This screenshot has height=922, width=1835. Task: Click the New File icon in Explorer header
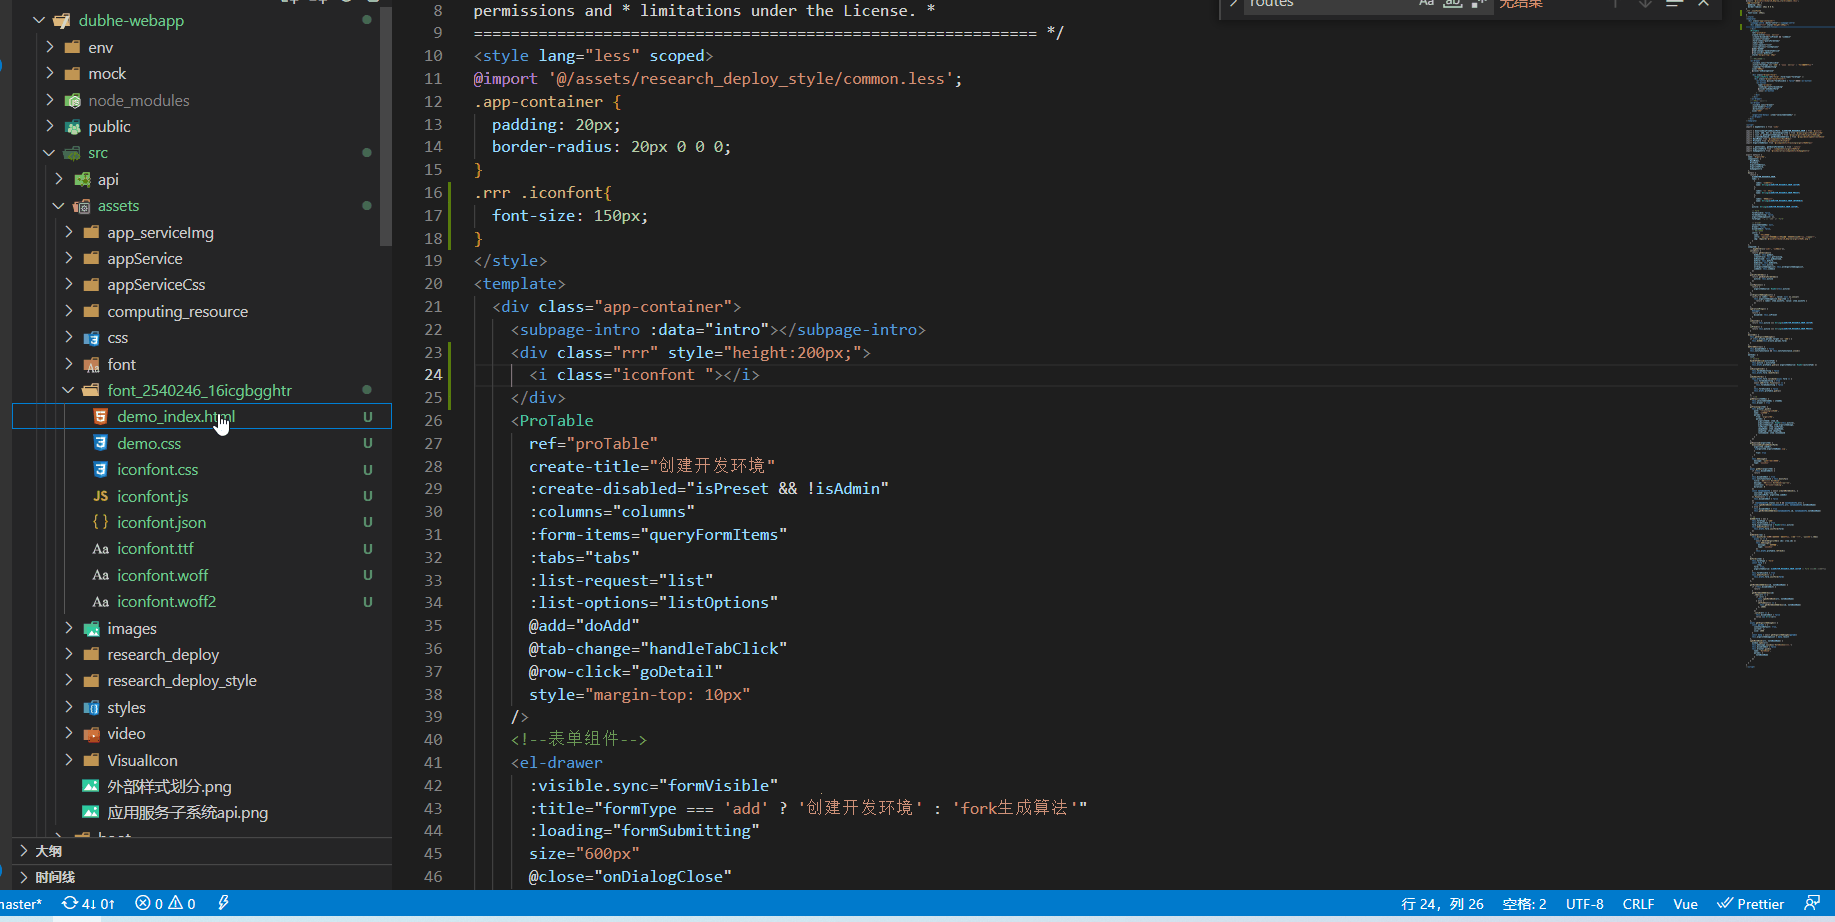click(285, 3)
